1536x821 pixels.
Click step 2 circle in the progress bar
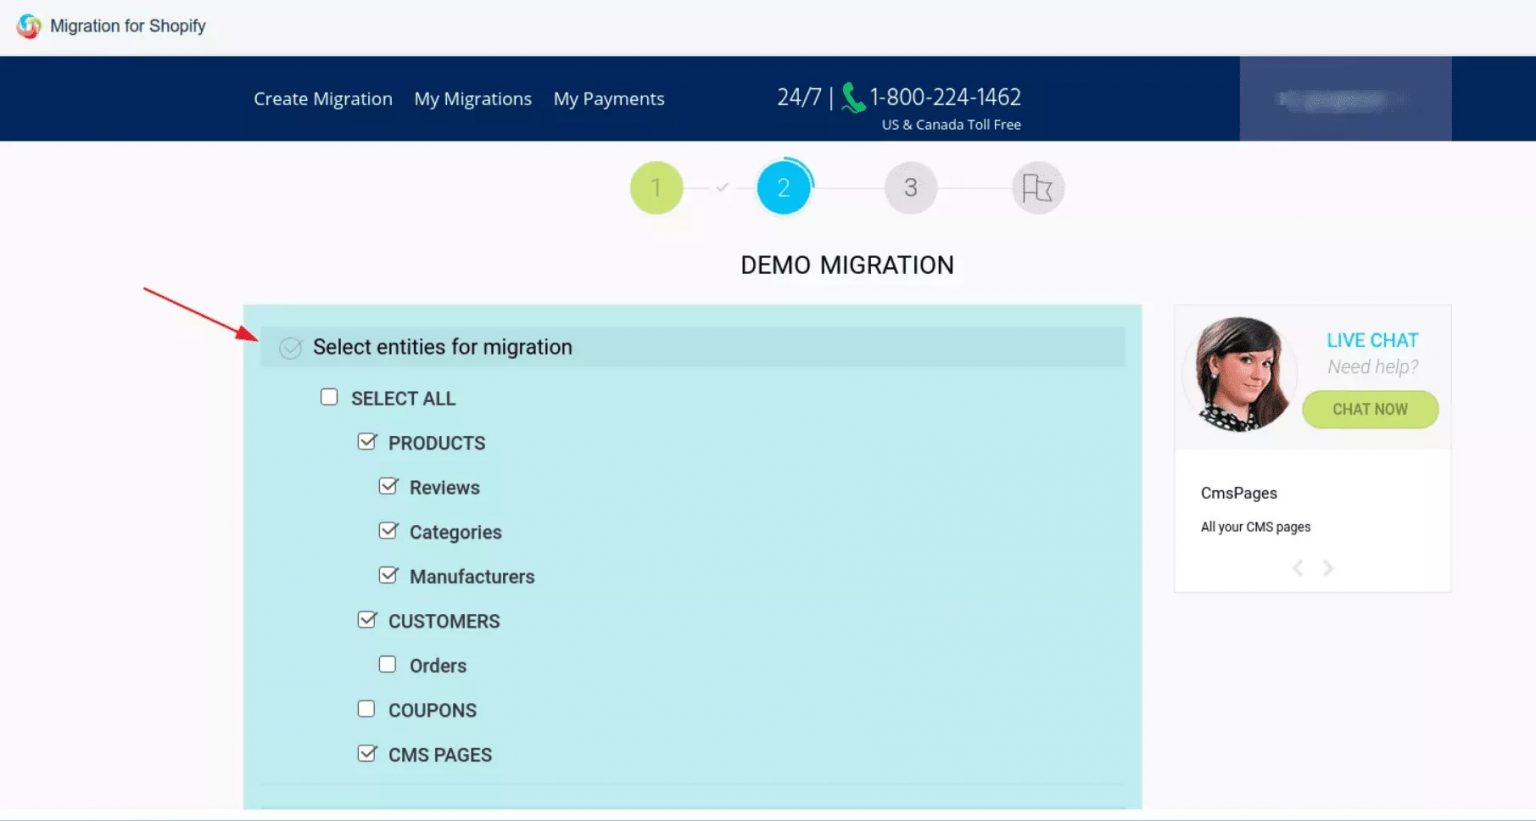point(784,187)
